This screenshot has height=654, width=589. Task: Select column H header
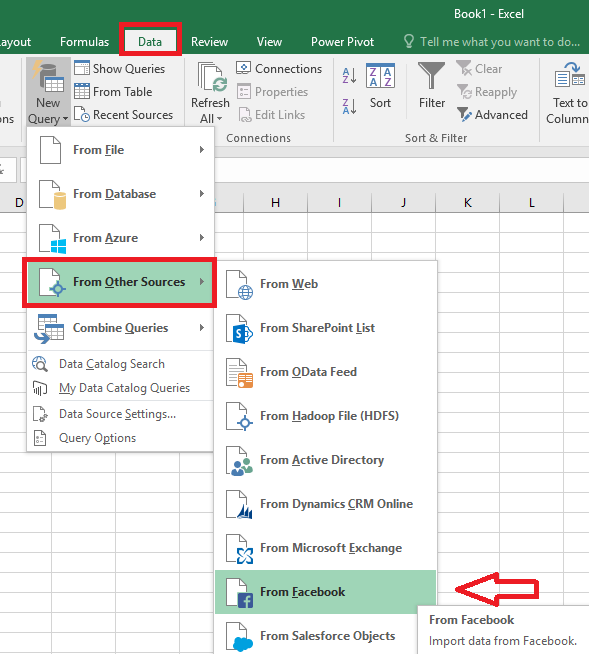pyautogui.click(x=275, y=203)
